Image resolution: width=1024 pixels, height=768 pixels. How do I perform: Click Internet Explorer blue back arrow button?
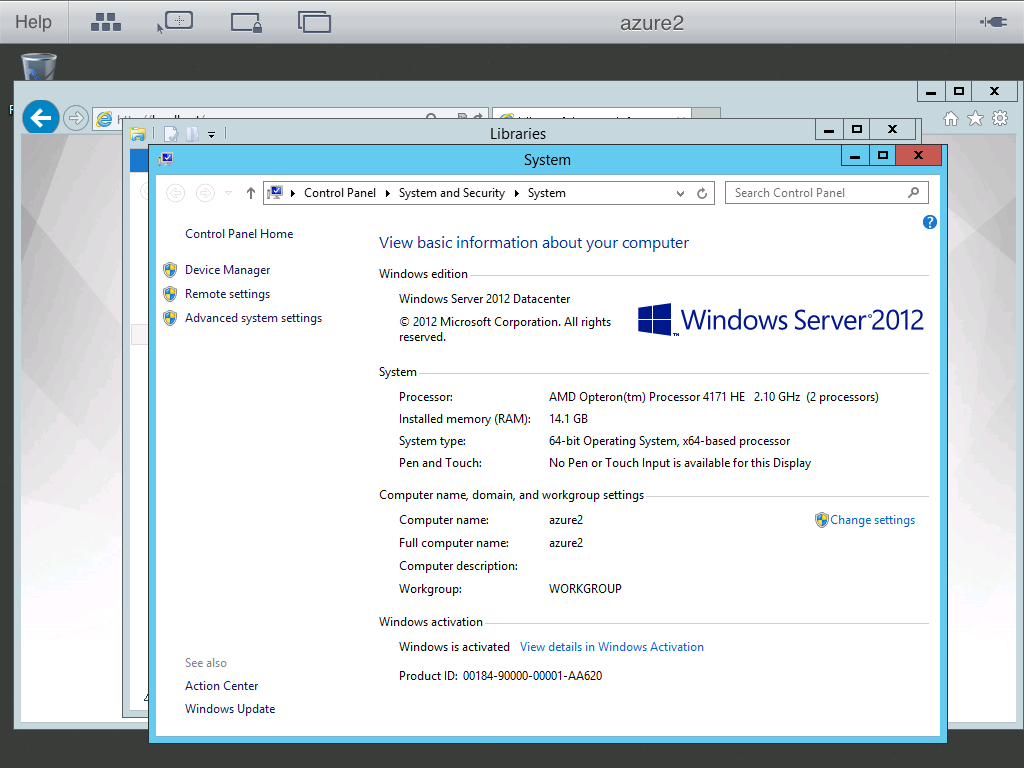40,118
